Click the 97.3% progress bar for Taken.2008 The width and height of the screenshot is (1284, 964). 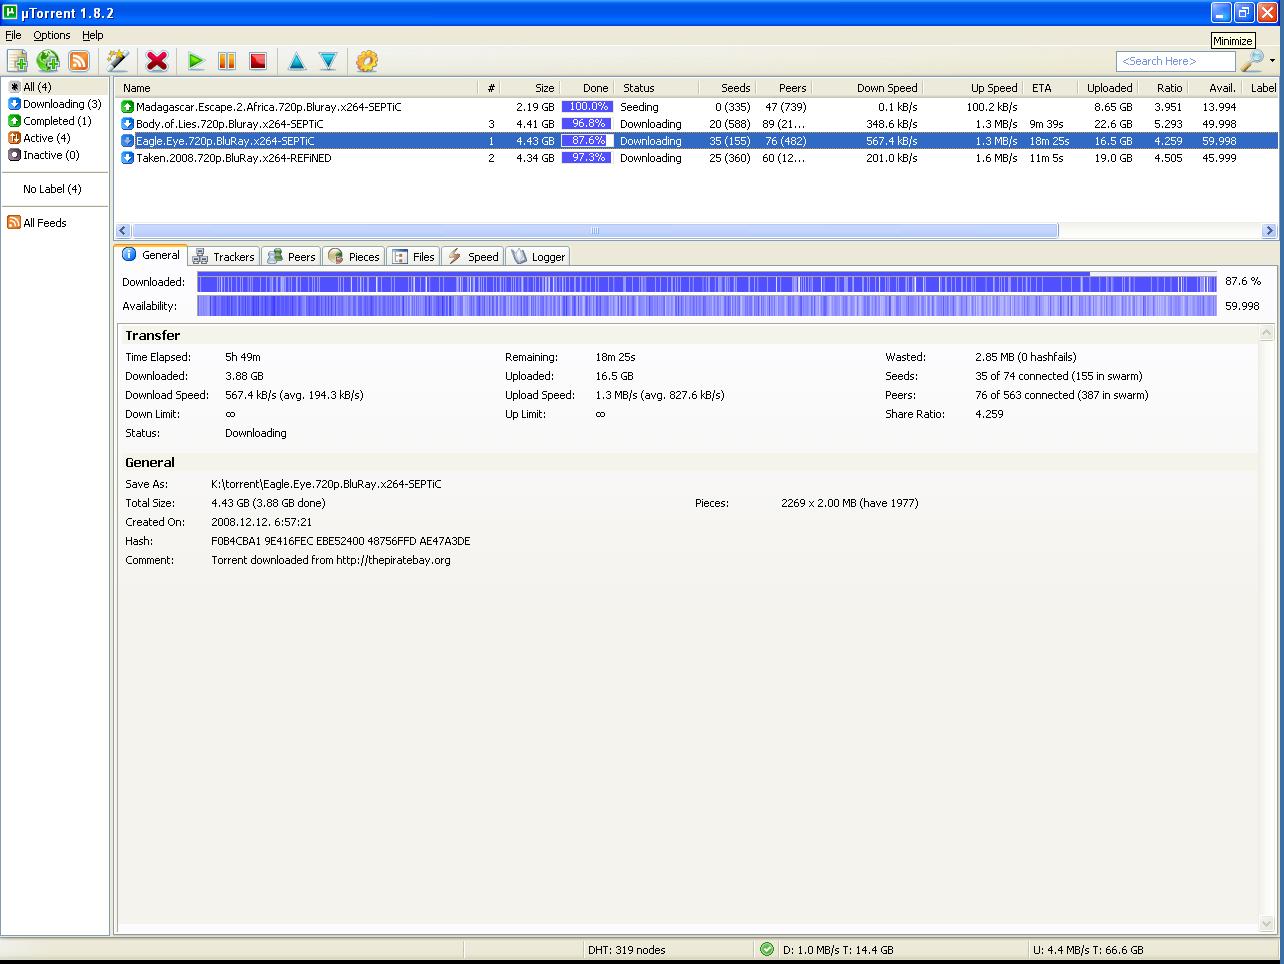(586, 158)
